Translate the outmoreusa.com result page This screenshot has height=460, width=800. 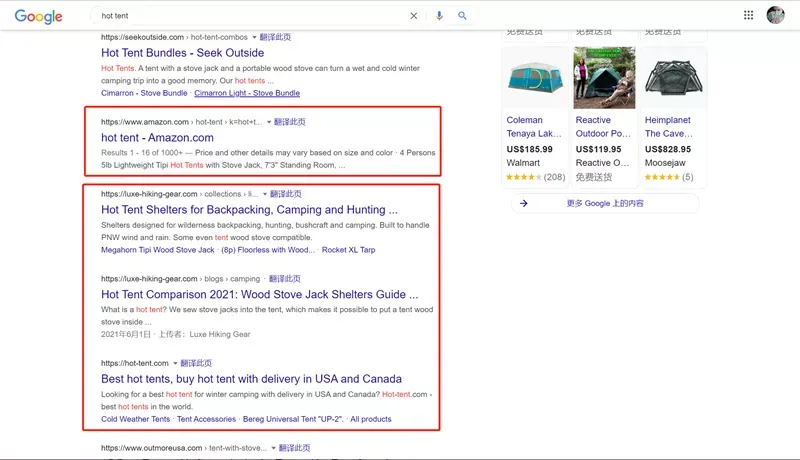point(294,448)
